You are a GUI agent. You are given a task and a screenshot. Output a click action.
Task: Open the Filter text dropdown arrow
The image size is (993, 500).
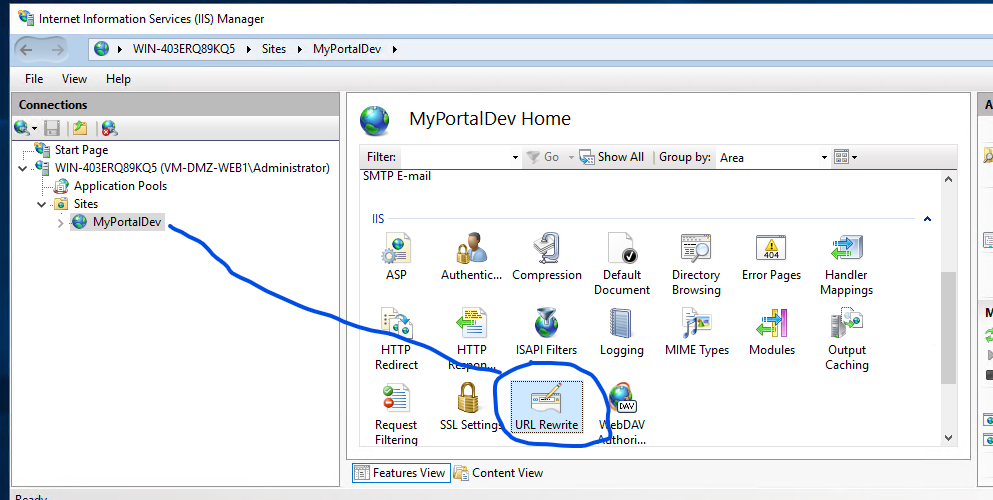click(515, 158)
